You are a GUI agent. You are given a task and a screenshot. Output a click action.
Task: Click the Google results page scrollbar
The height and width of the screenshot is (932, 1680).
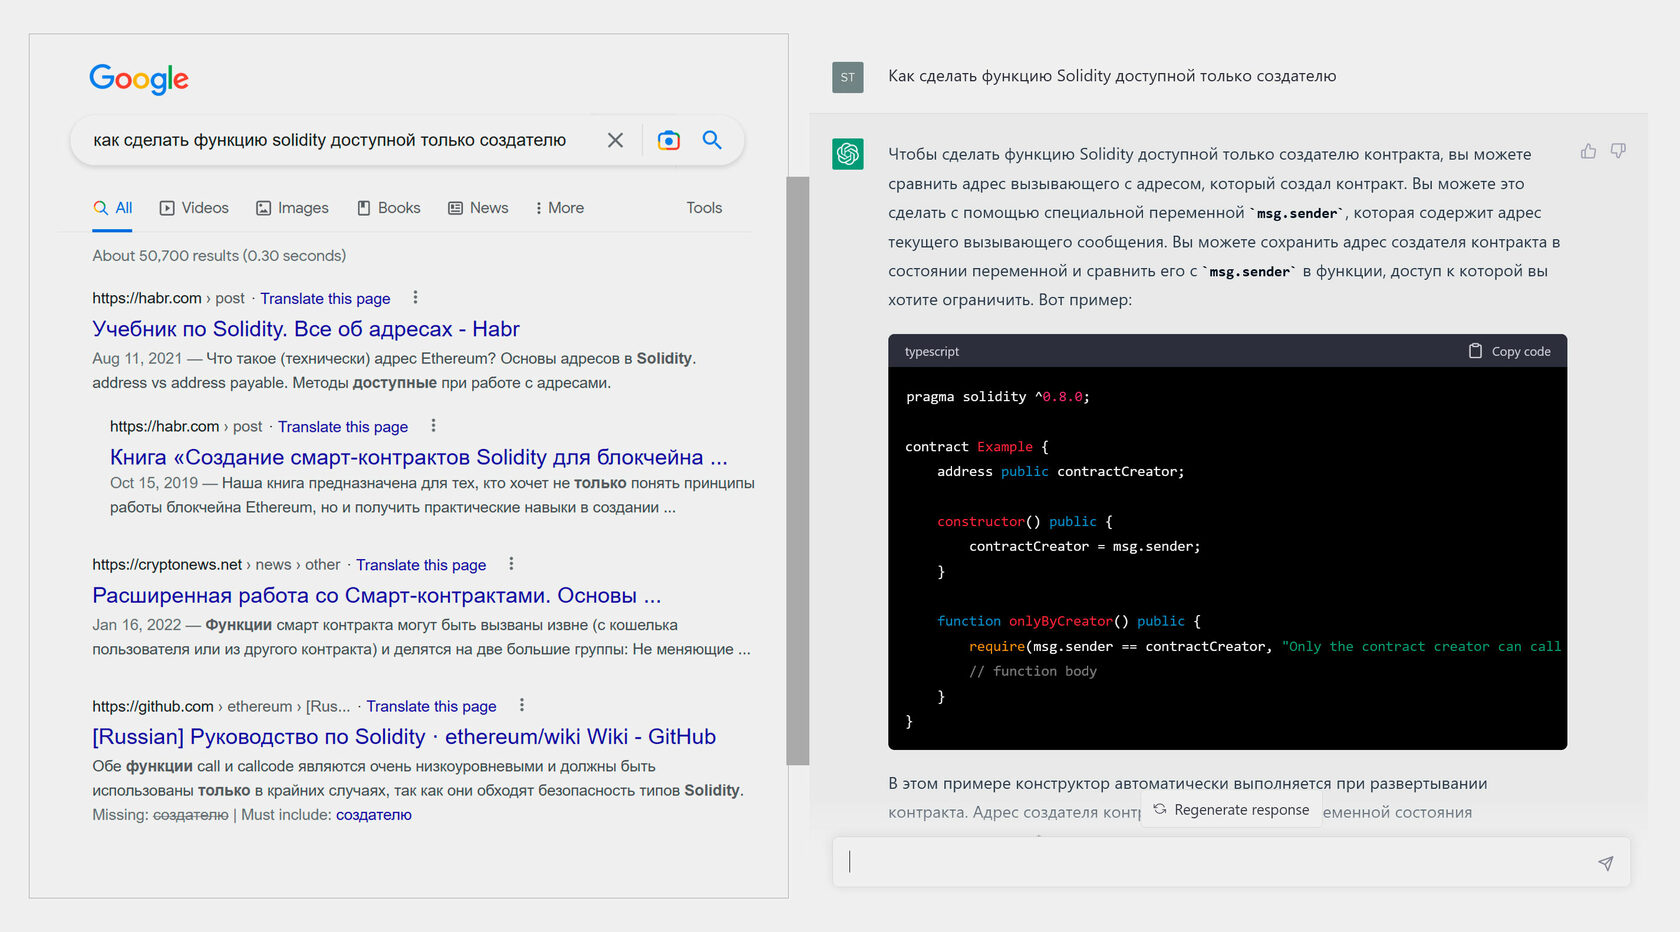797,471
